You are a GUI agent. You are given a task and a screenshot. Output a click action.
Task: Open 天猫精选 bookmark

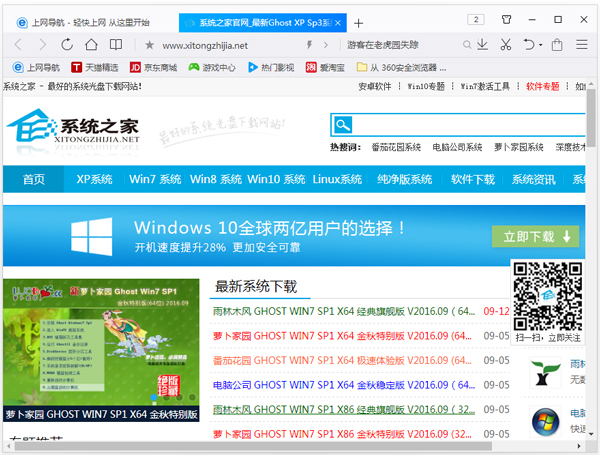click(95, 68)
